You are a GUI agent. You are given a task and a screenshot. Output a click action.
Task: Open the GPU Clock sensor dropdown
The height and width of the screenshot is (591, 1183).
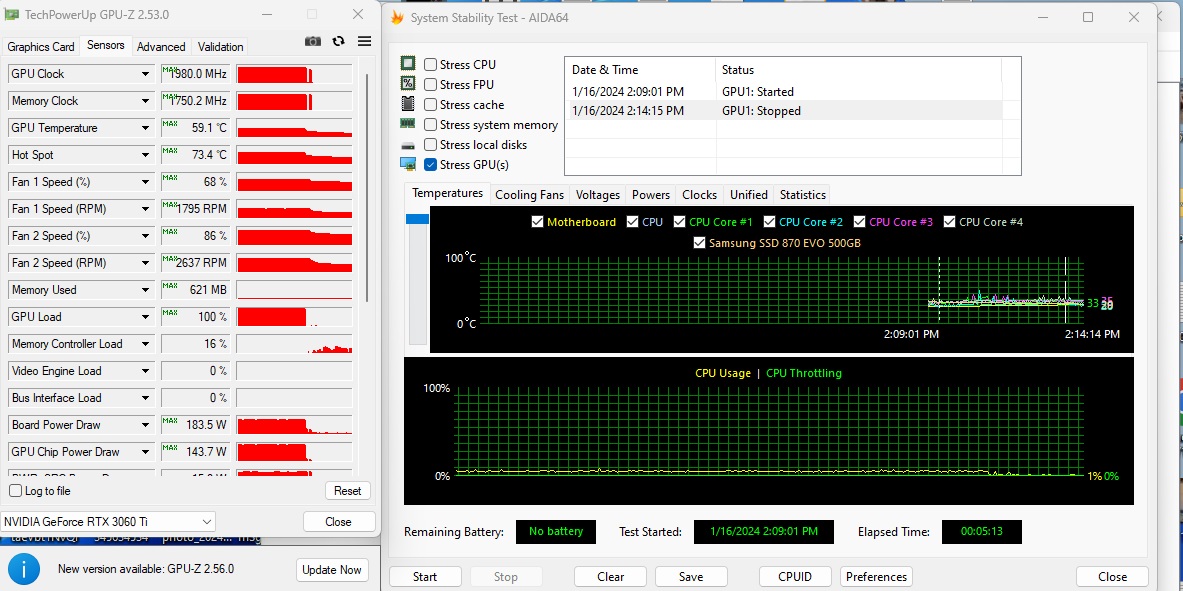pos(145,74)
